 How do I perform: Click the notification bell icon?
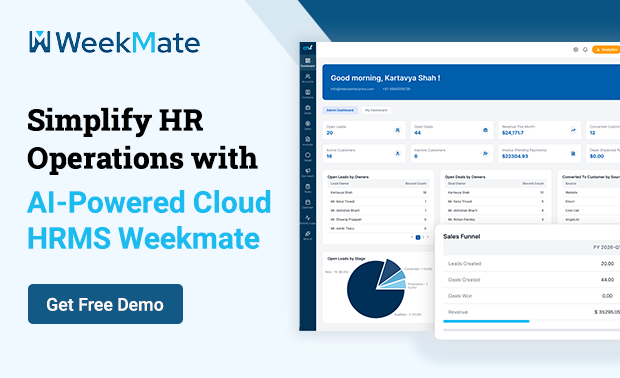coord(585,49)
